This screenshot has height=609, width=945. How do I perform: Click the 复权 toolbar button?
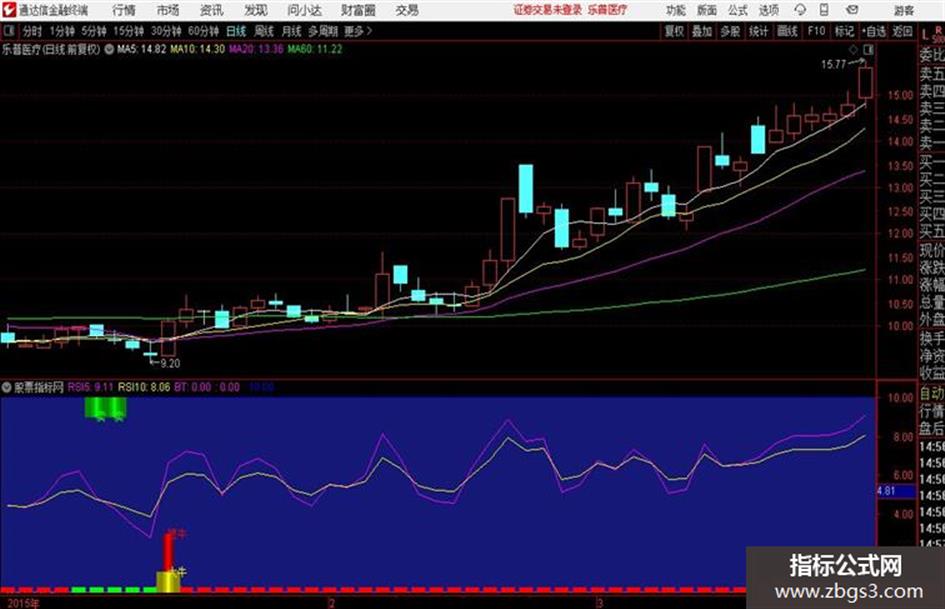[674, 31]
